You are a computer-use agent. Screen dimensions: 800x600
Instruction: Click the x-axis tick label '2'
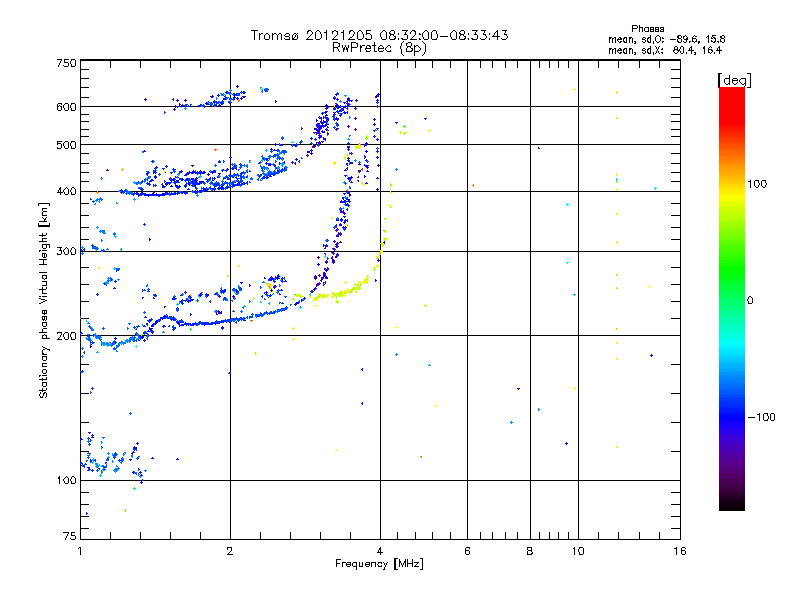(x=230, y=551)
